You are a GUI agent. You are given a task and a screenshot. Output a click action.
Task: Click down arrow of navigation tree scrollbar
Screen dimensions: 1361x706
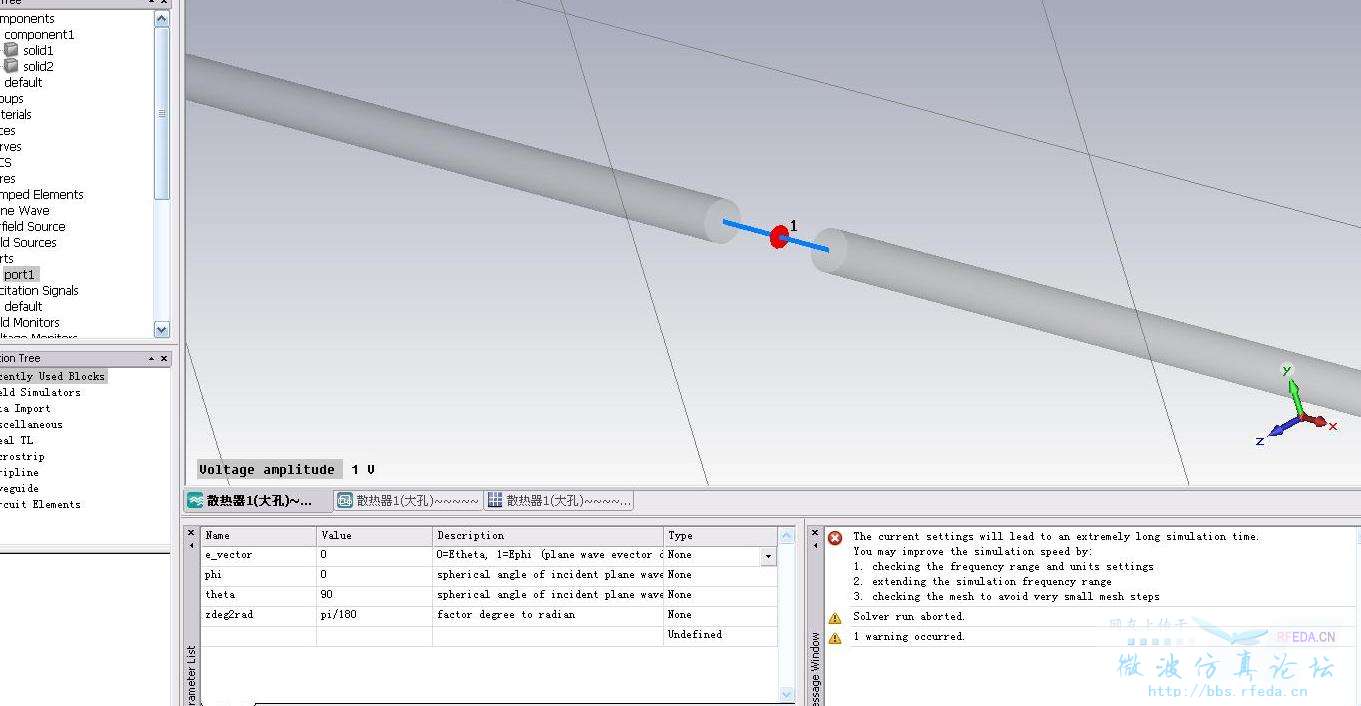point(162,329)
